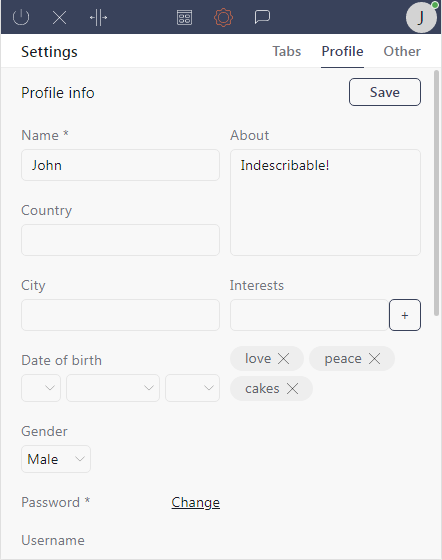Switch to the Other tab

point(402,51)
